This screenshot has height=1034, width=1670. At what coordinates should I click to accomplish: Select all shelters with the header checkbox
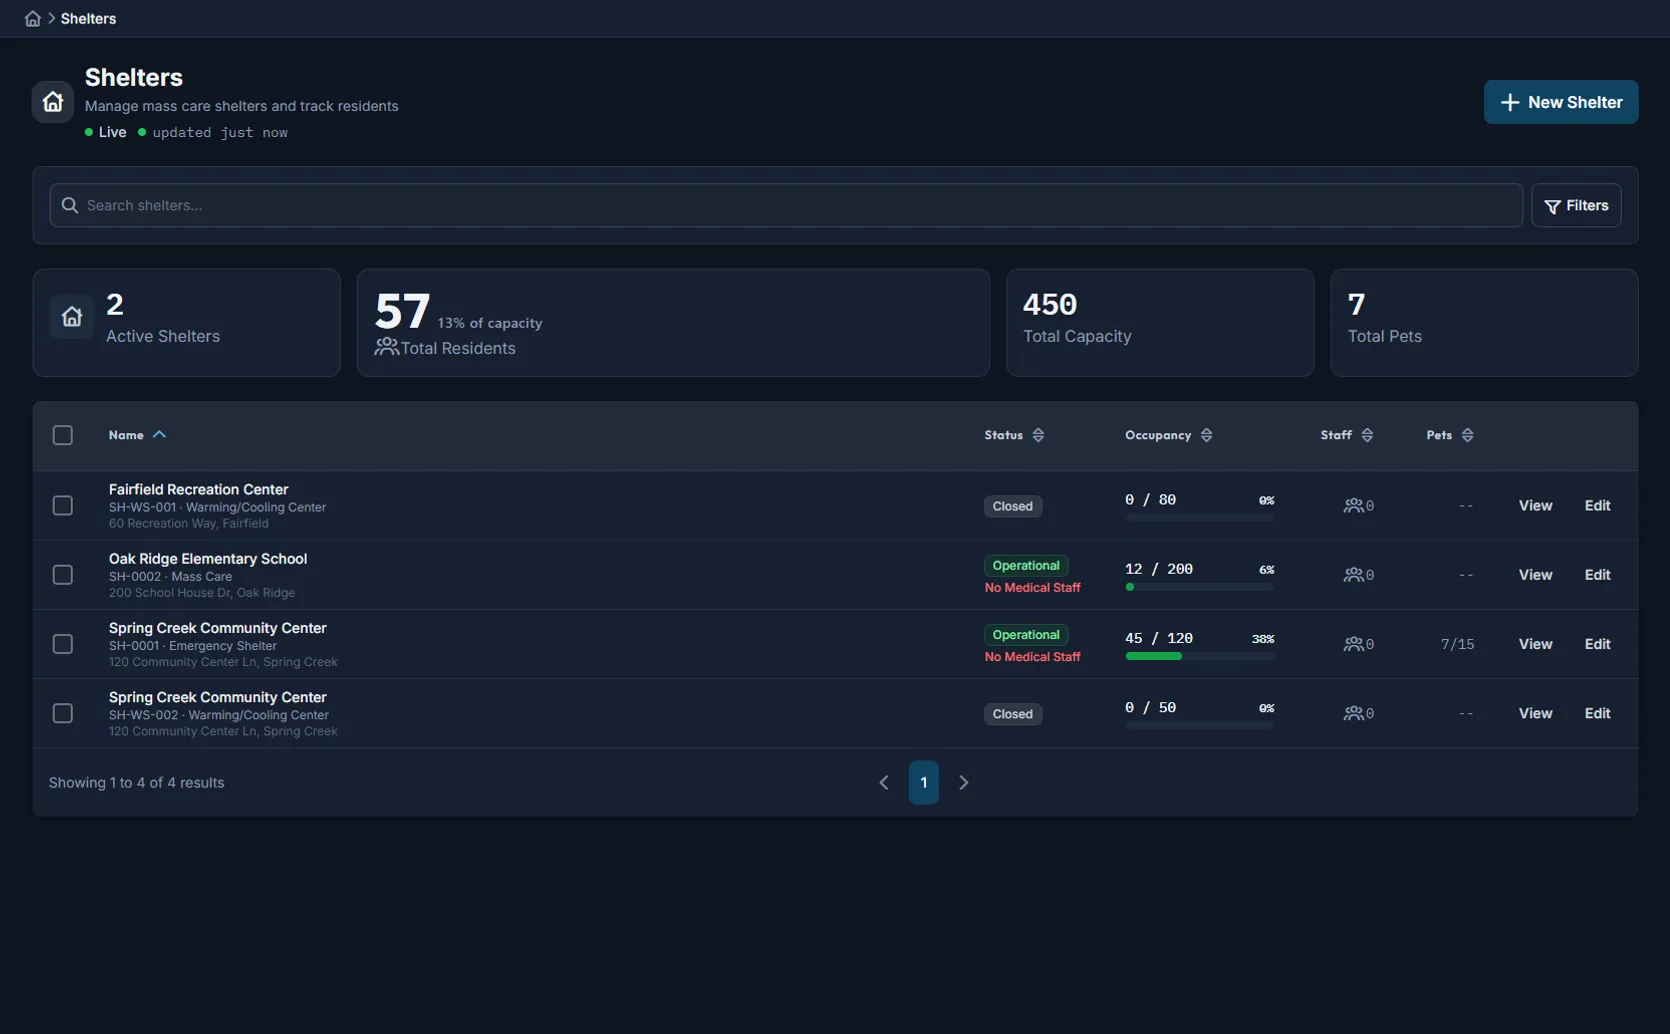(x=63, y=435)
